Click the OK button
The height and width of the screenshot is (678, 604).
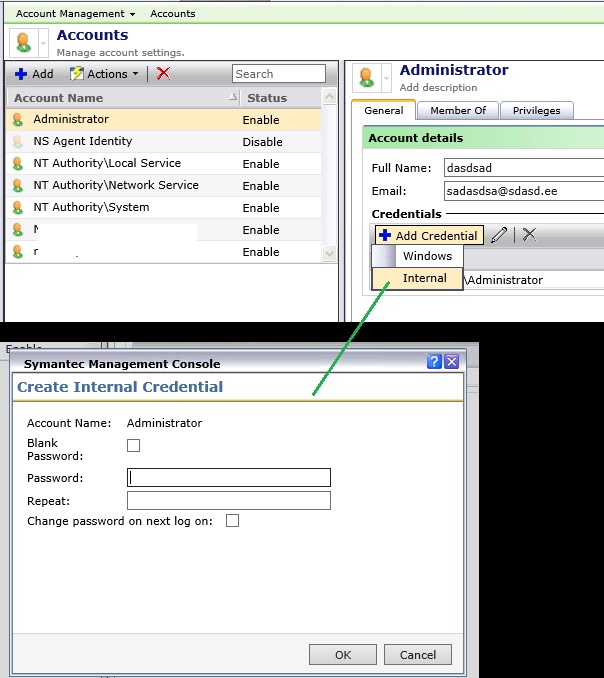click(343, 655)
